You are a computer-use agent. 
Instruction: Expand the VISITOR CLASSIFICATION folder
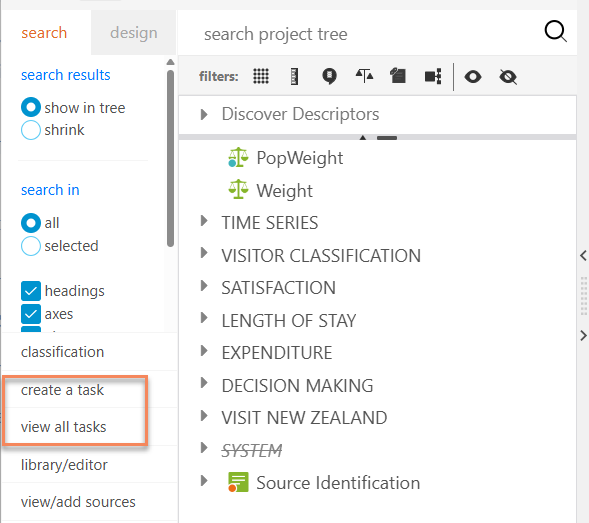click(x=204, y=253)
